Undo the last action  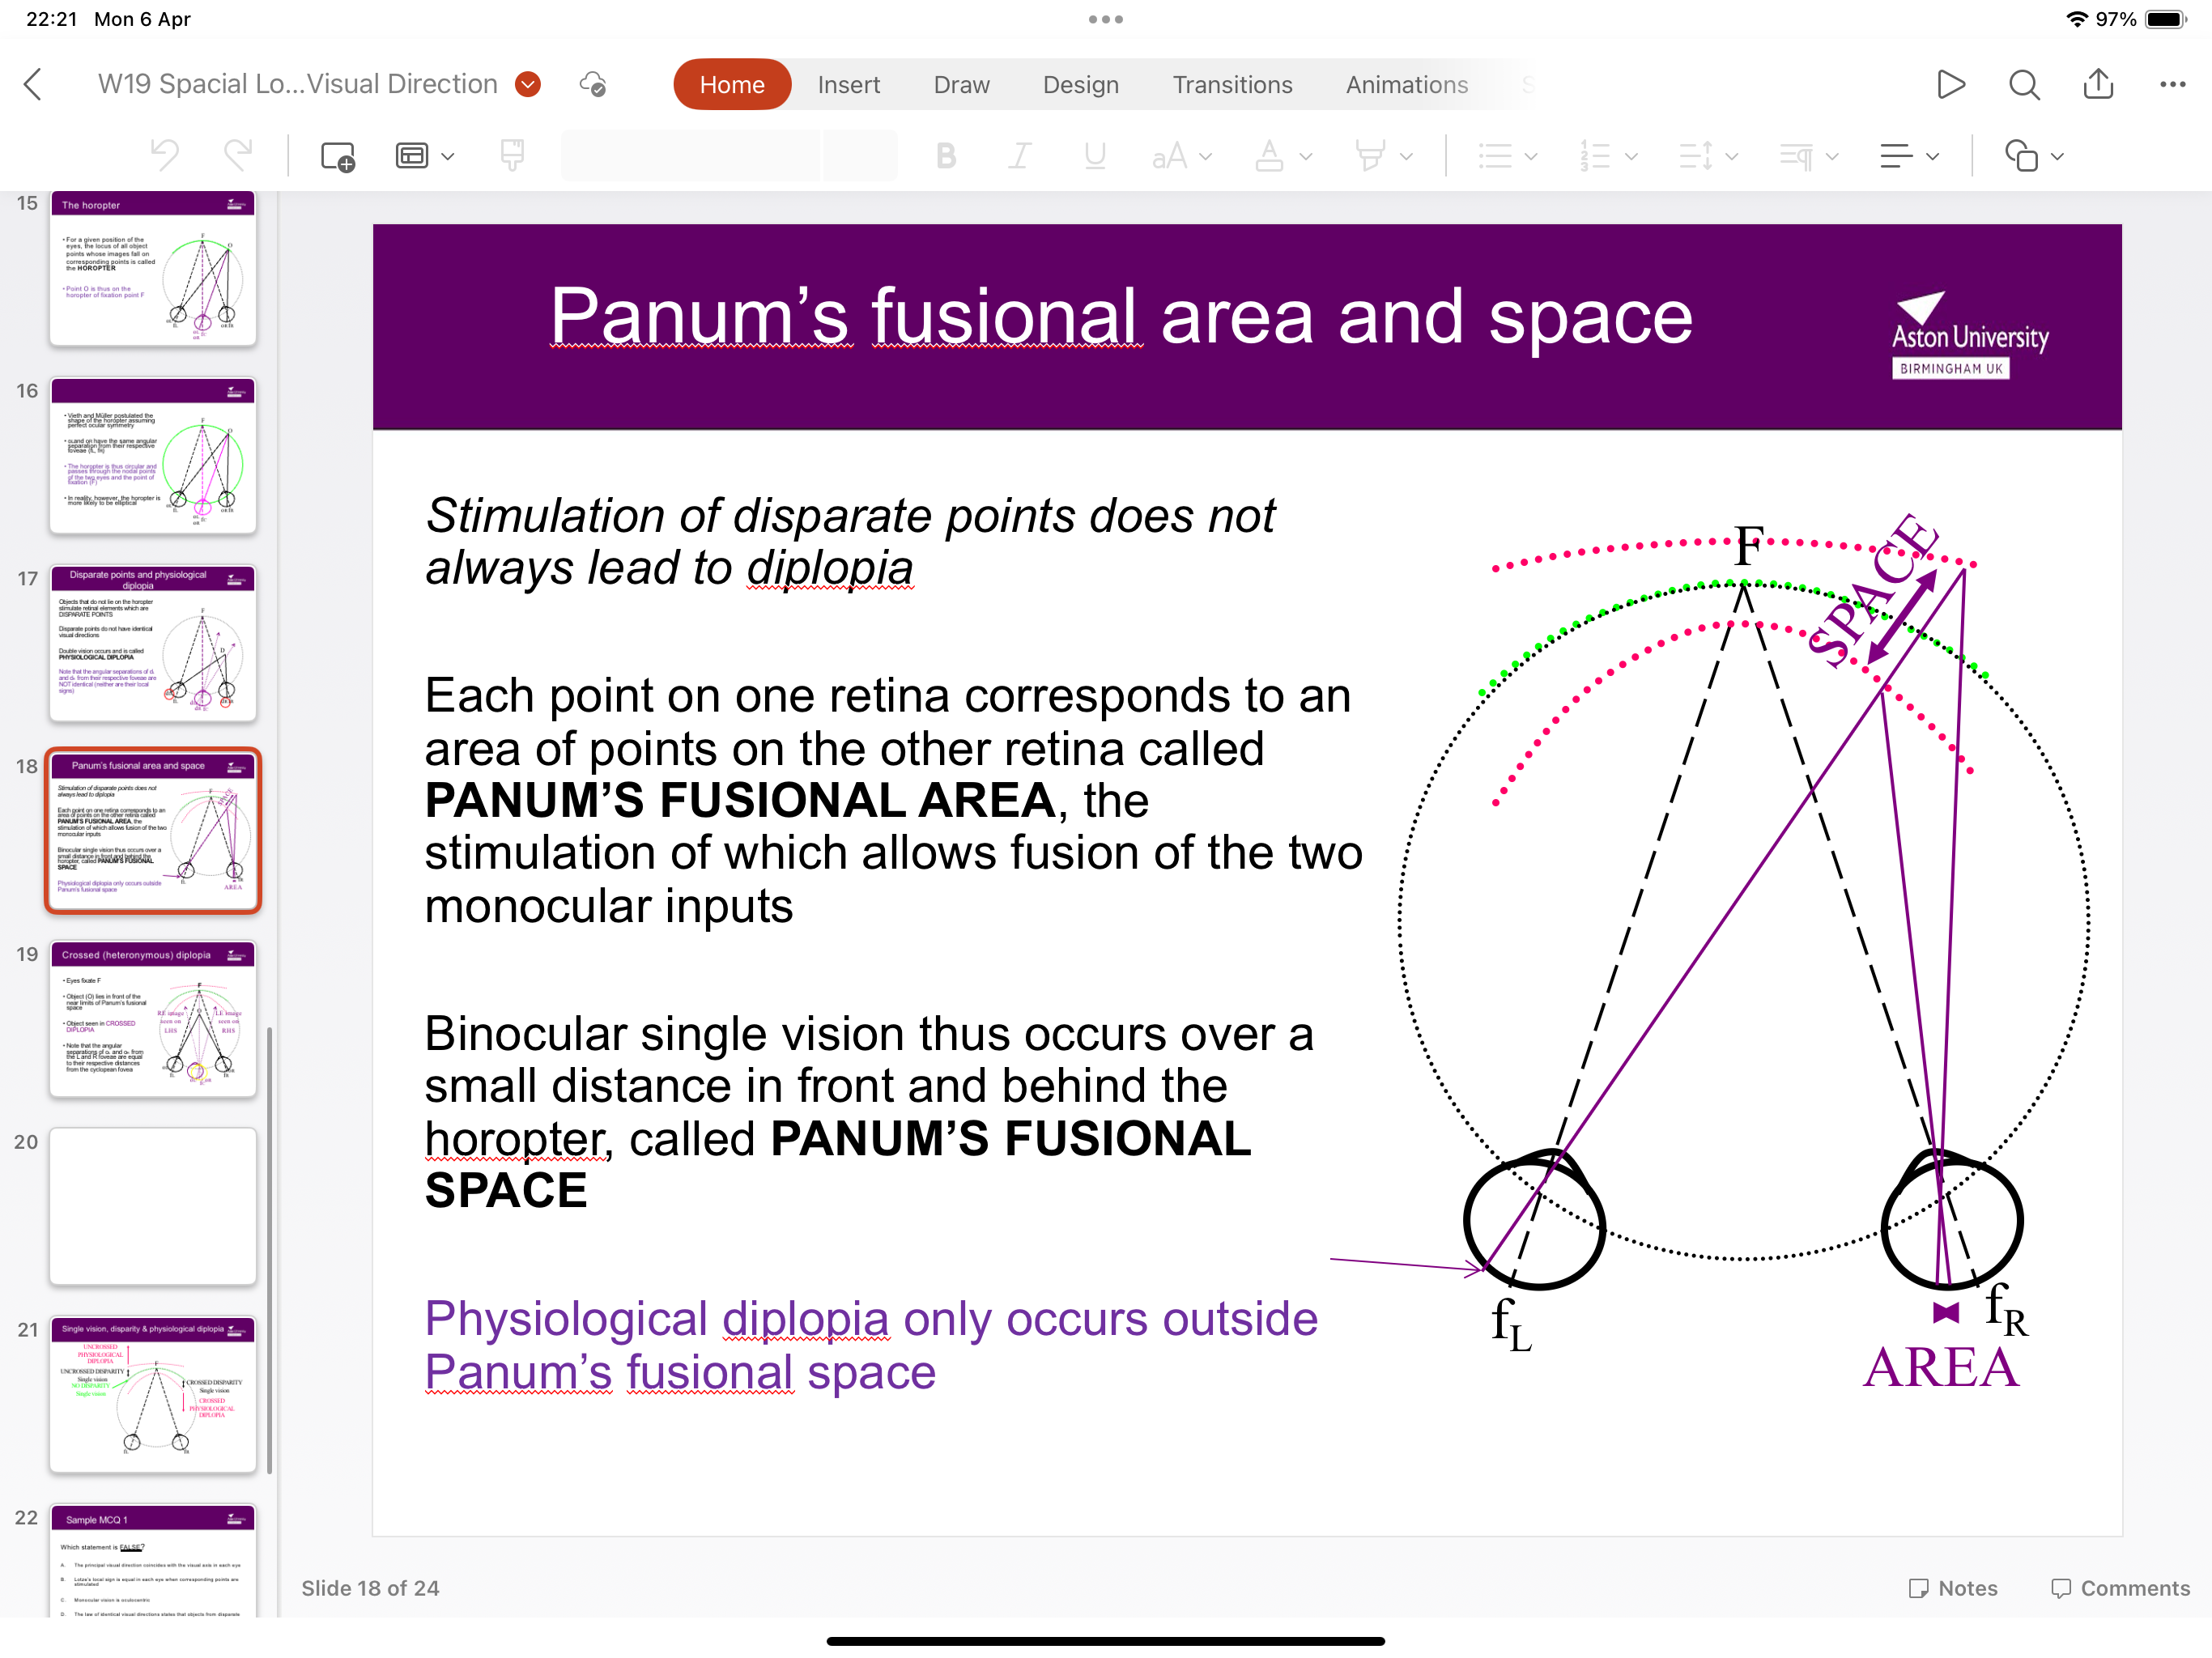(164, 156)
